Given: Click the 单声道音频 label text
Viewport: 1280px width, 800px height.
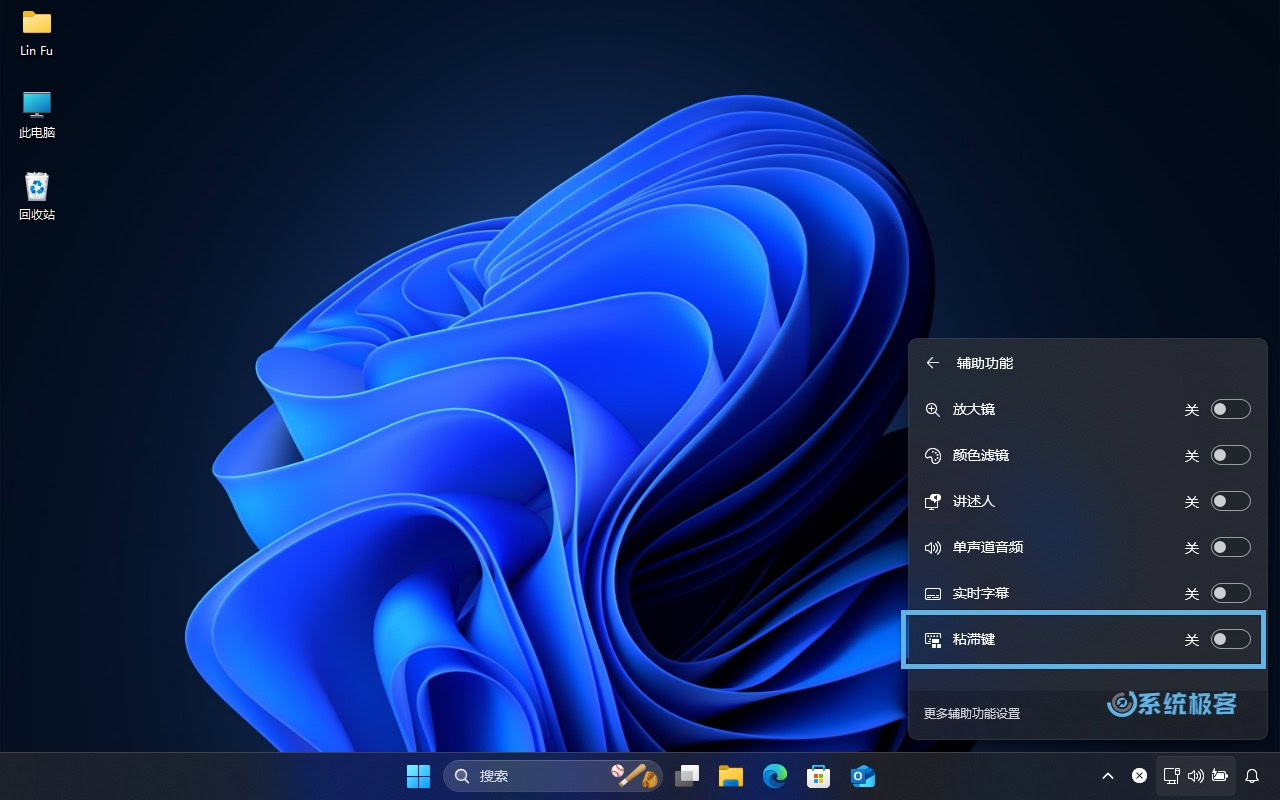Looking at the screenshot, I should [x=988, y=547].
